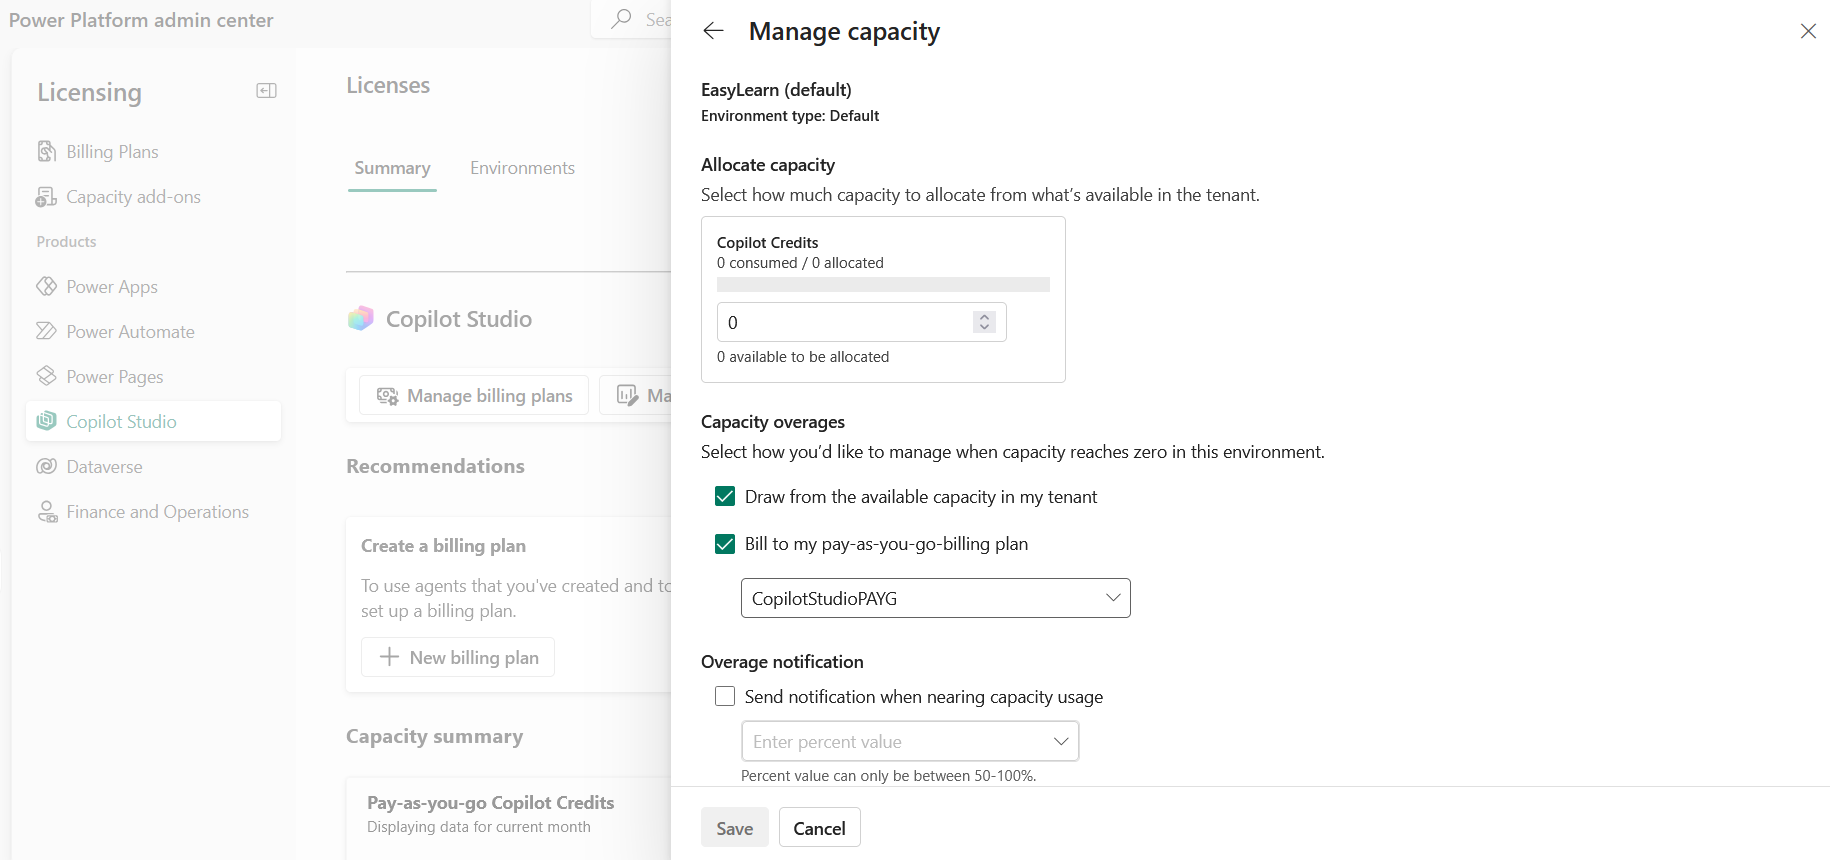
Task: Go back using the Manage capacity arrow
Action: 713,31
